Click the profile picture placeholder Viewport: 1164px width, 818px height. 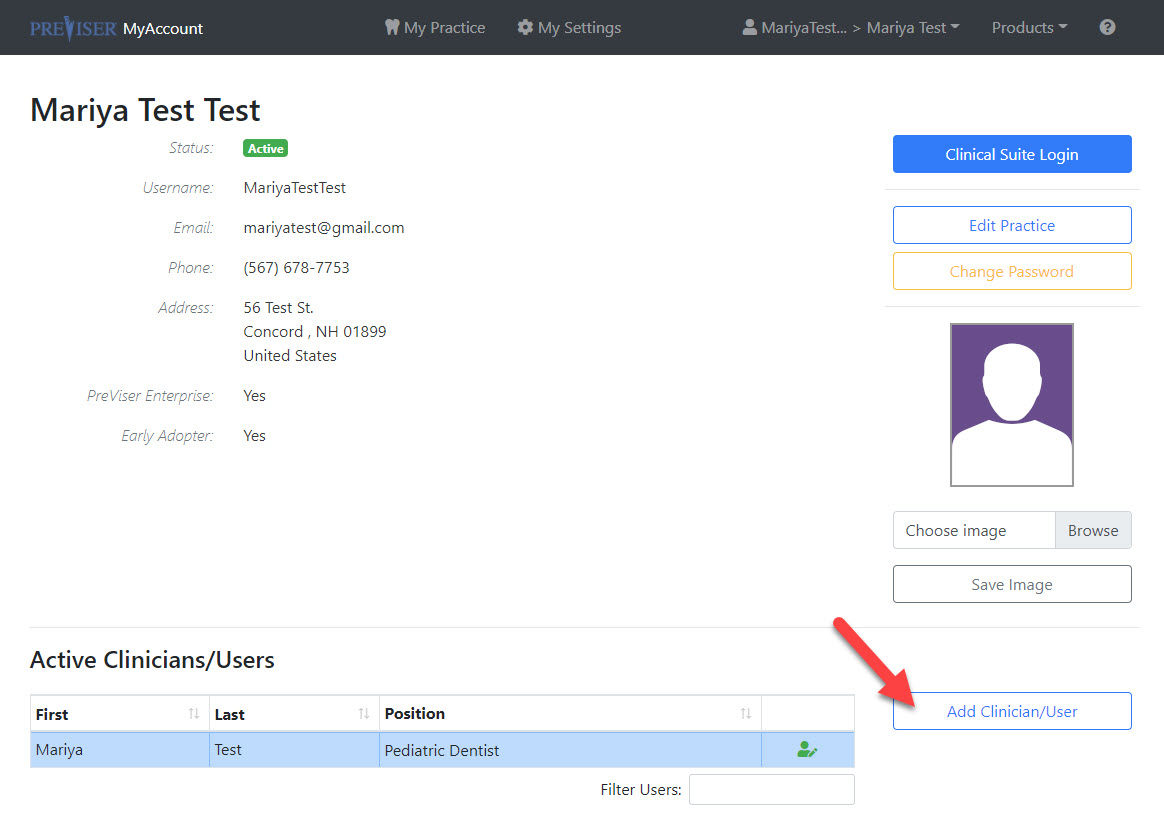[1011, 404]
